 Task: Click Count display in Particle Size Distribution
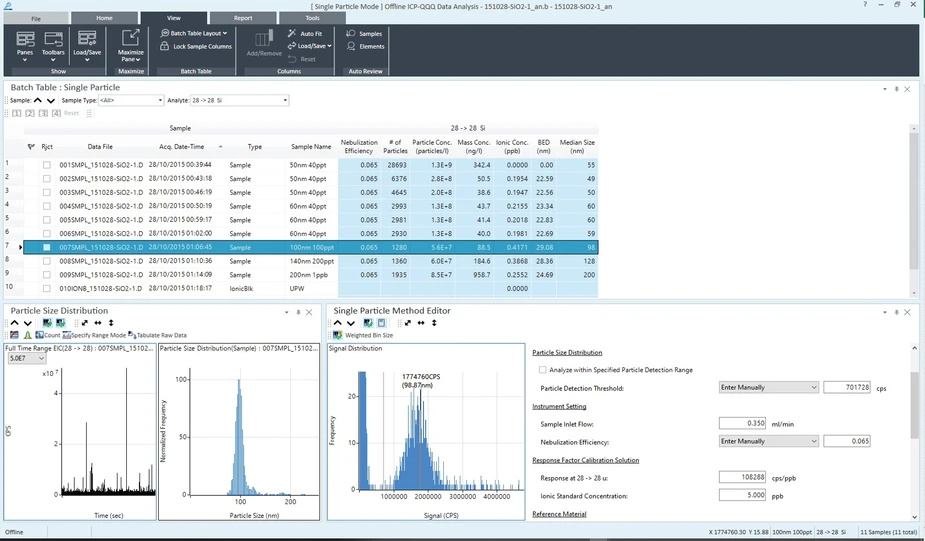48,335
